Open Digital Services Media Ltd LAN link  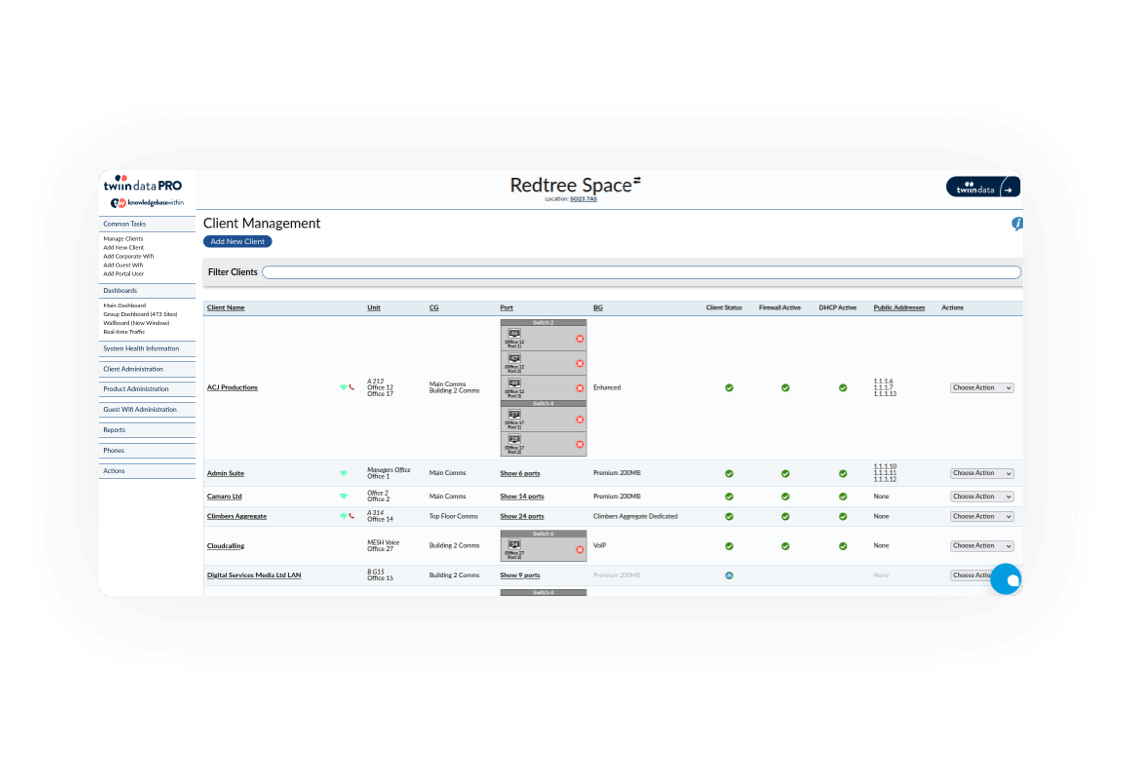(x=254, y=575)
